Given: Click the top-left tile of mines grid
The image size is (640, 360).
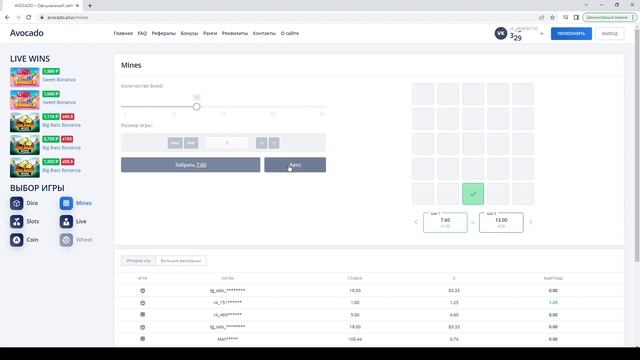Looking at the screenshot, I should click(423, 94).
